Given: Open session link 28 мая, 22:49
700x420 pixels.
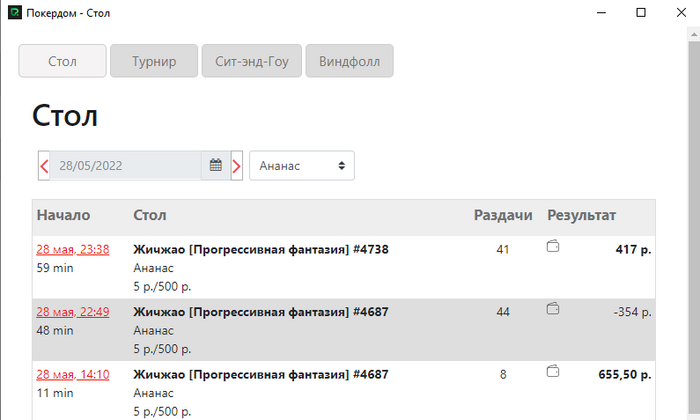Looking at the screenshot, I should click(73, 312).
